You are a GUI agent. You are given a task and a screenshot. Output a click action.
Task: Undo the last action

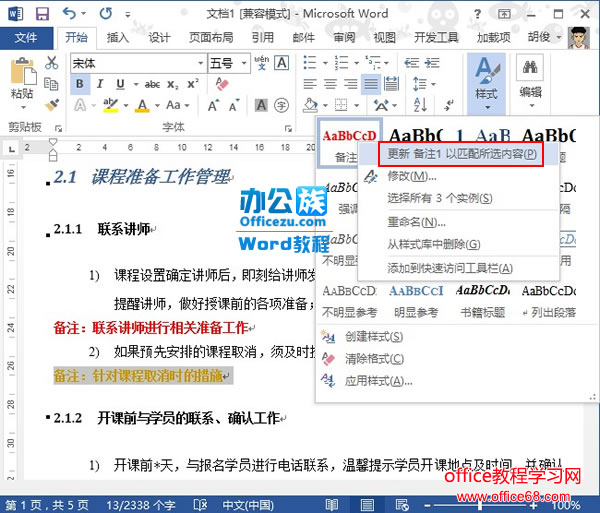69,14
